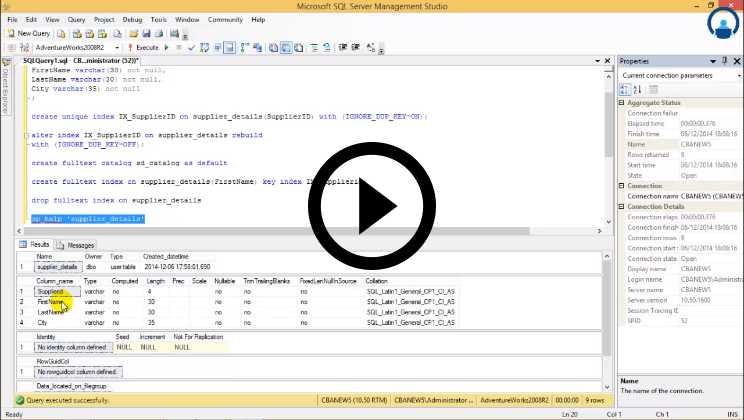
Task: Decrease indent of the selected lines
Action: click(343, 47)
